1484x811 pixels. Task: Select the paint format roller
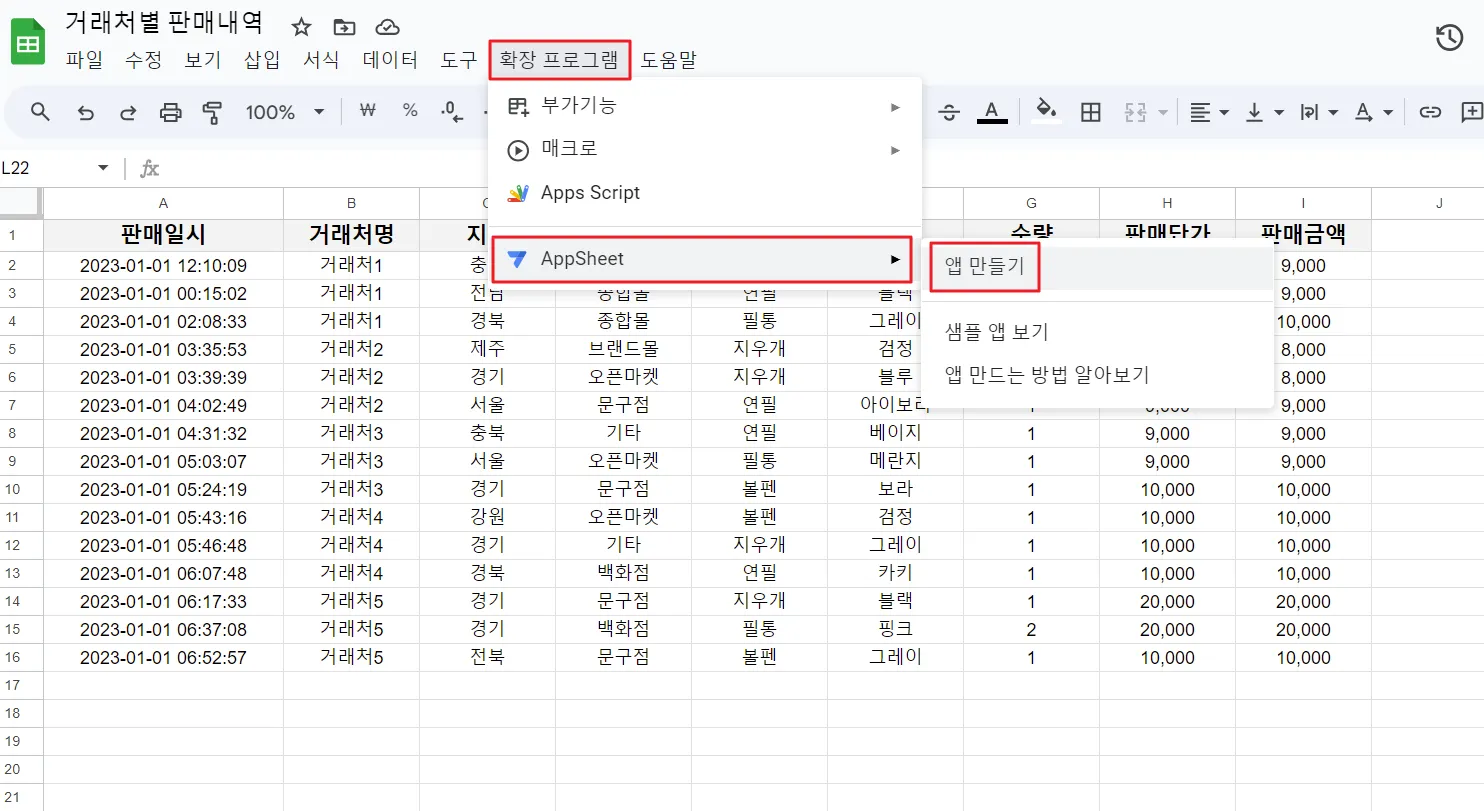(212, 112)
